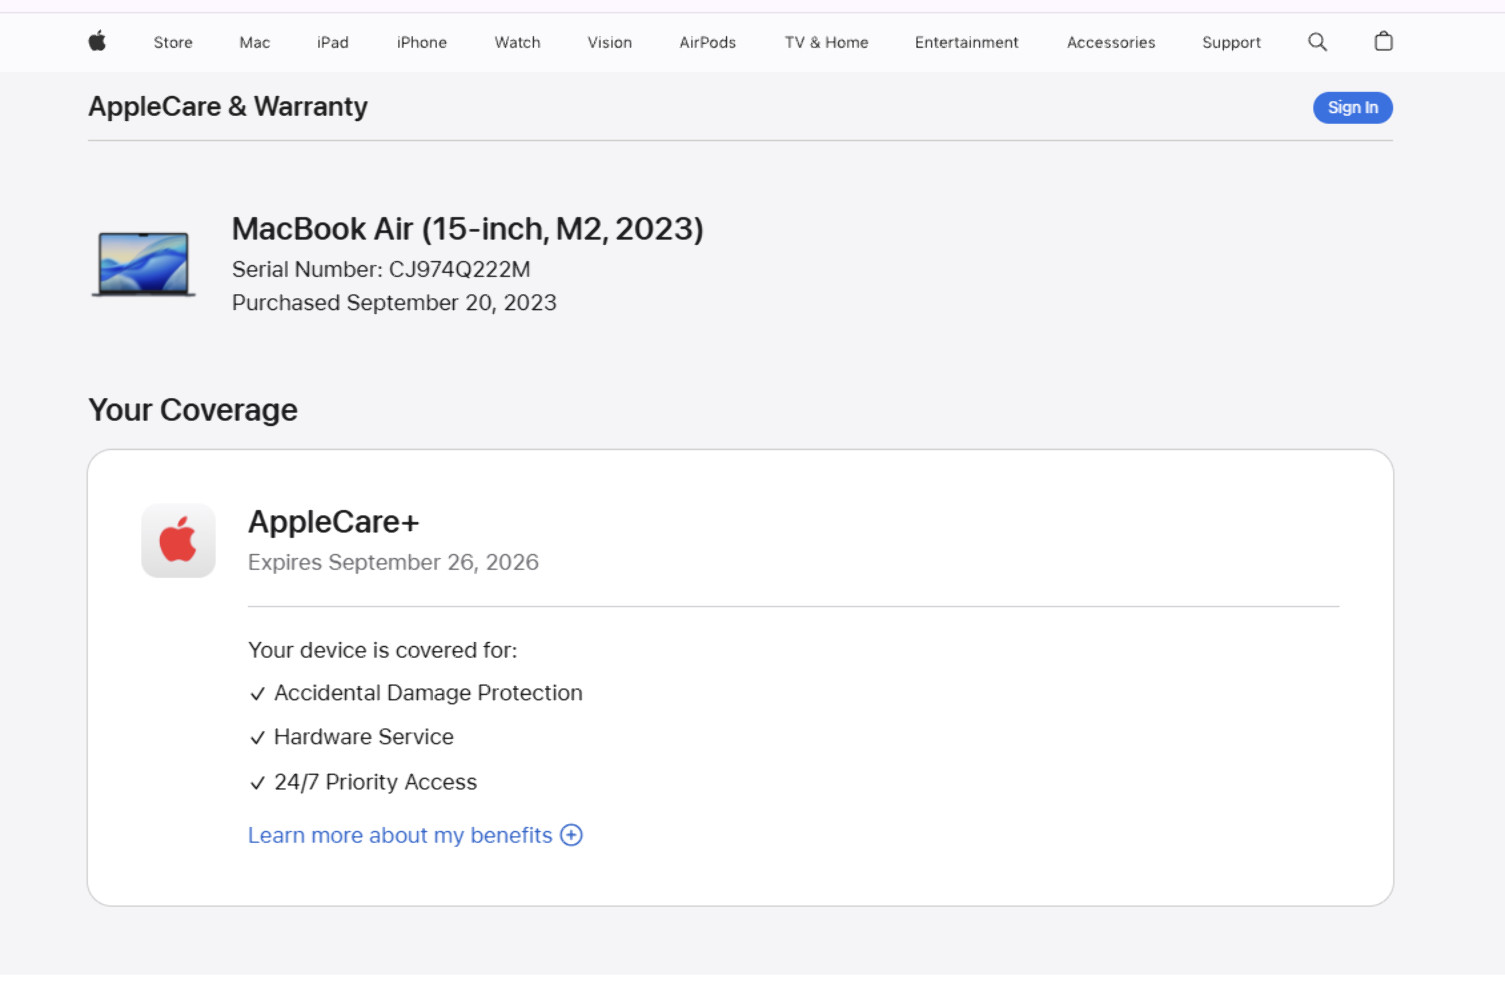Open the TV & Home menu item
The image size is (1505, 1000).
click(x=826, y=42)
